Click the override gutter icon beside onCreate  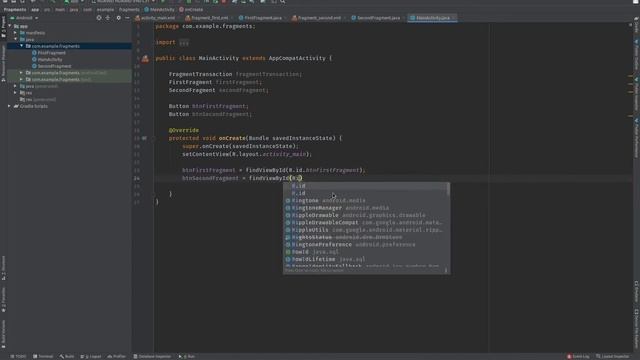coord(144,138)
